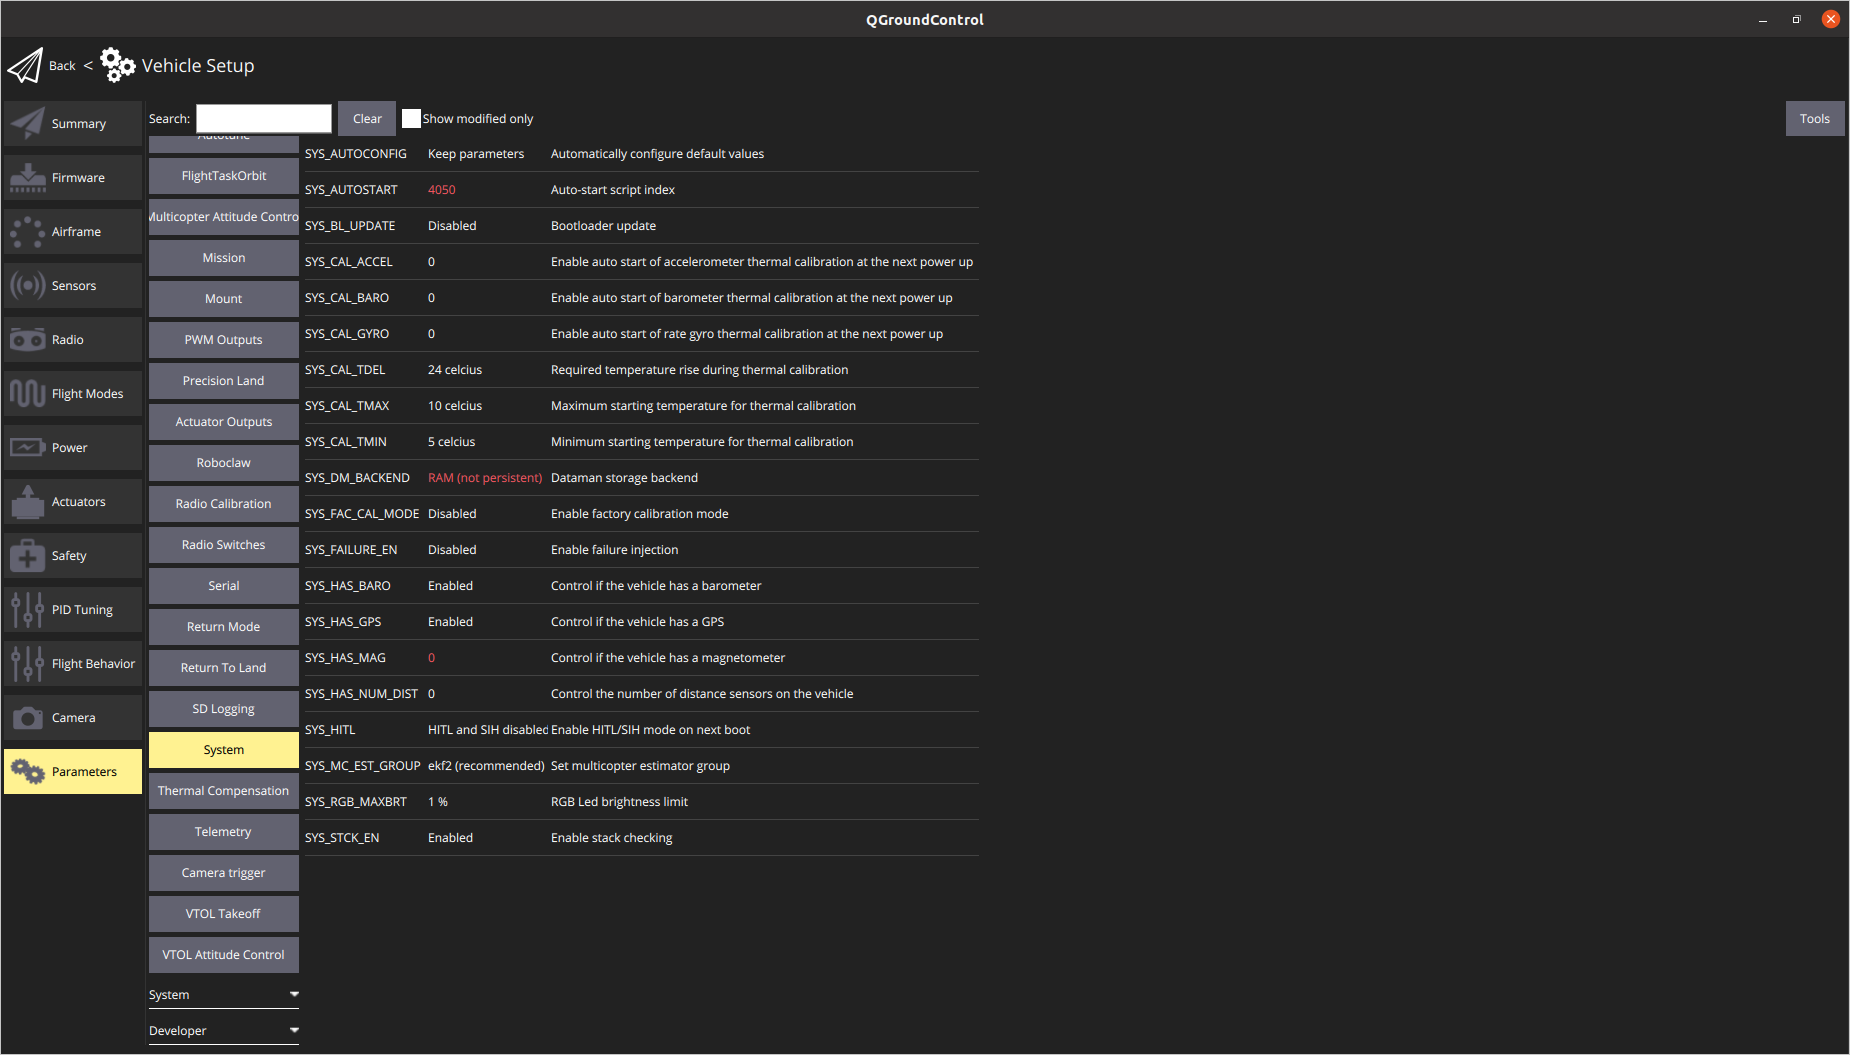Open the Actuator Outputs group
1850x1055 pixels.
(224, 422)
